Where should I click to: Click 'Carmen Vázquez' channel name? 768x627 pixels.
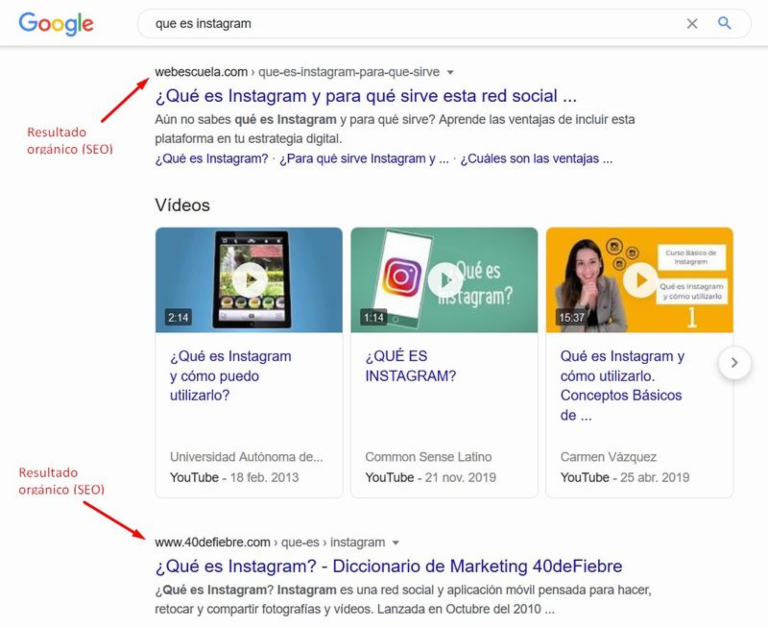(608, 457)
